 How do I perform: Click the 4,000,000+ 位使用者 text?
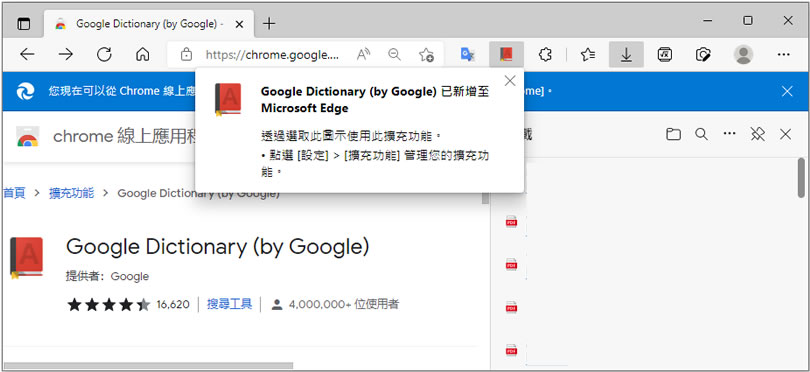[344, 304]
